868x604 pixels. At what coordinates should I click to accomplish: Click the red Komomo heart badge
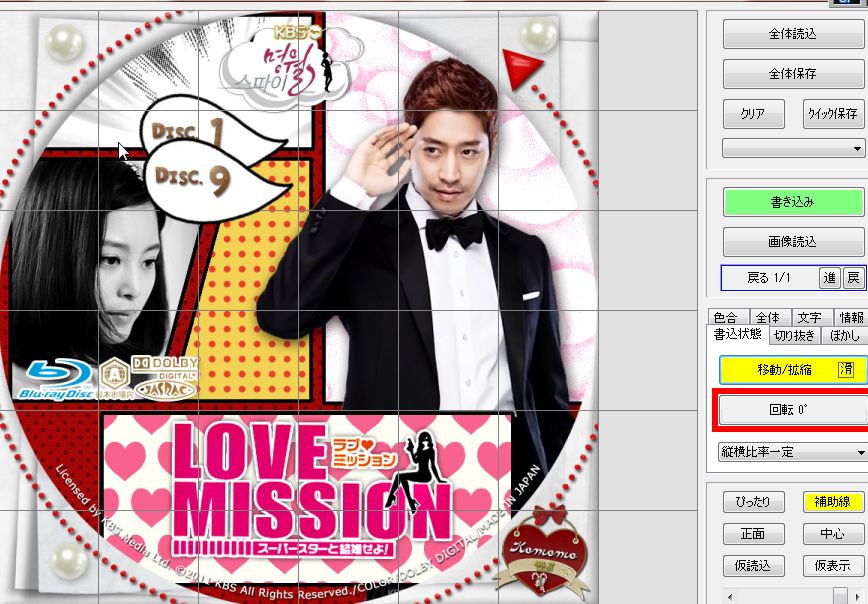[544, 551]
